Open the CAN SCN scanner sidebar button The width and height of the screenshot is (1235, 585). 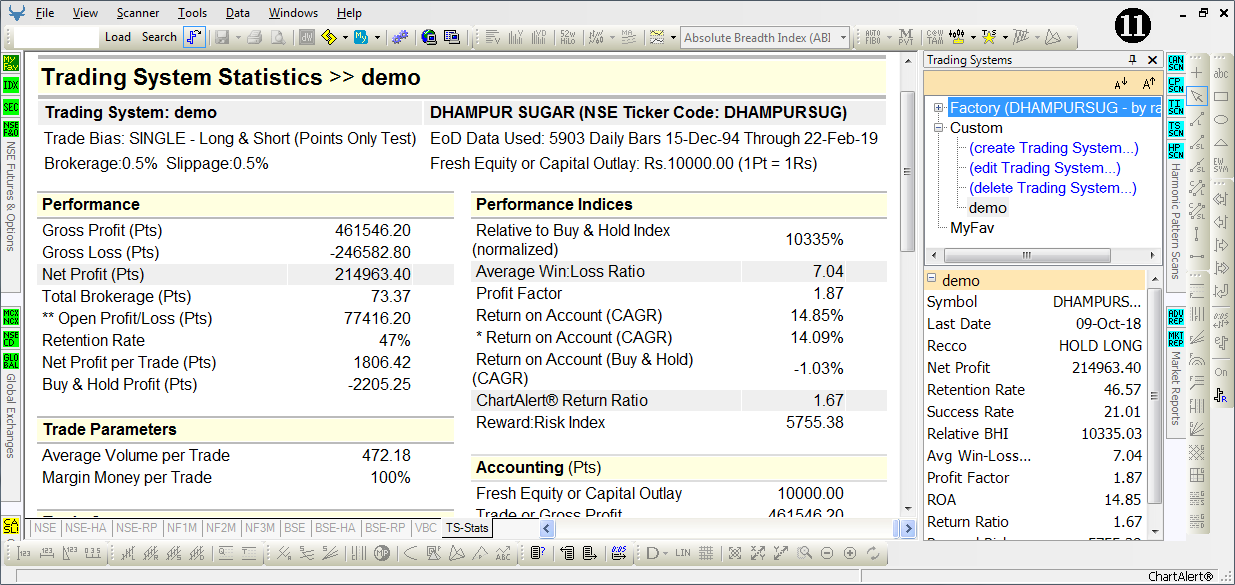point(1176,64)
